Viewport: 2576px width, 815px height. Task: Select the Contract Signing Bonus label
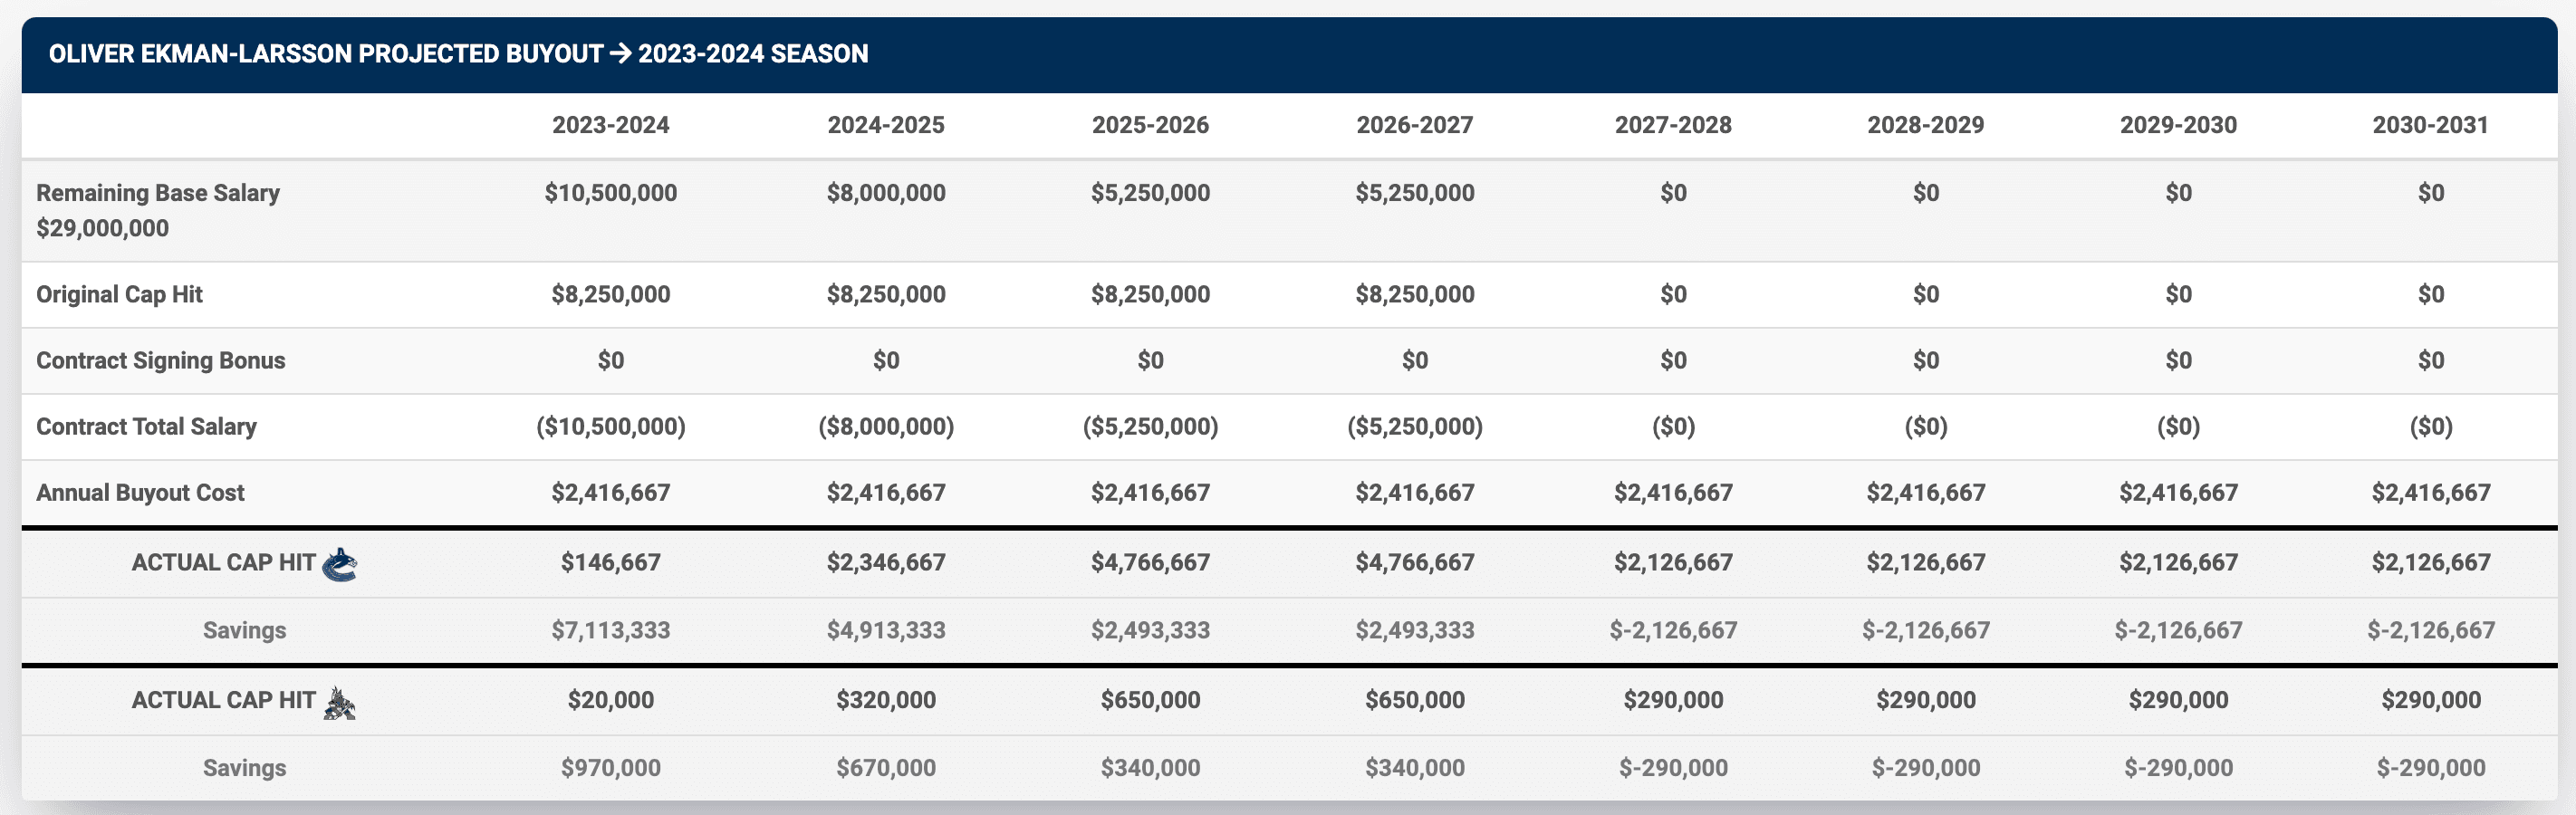pyautogui.click(x=160, y=360)
